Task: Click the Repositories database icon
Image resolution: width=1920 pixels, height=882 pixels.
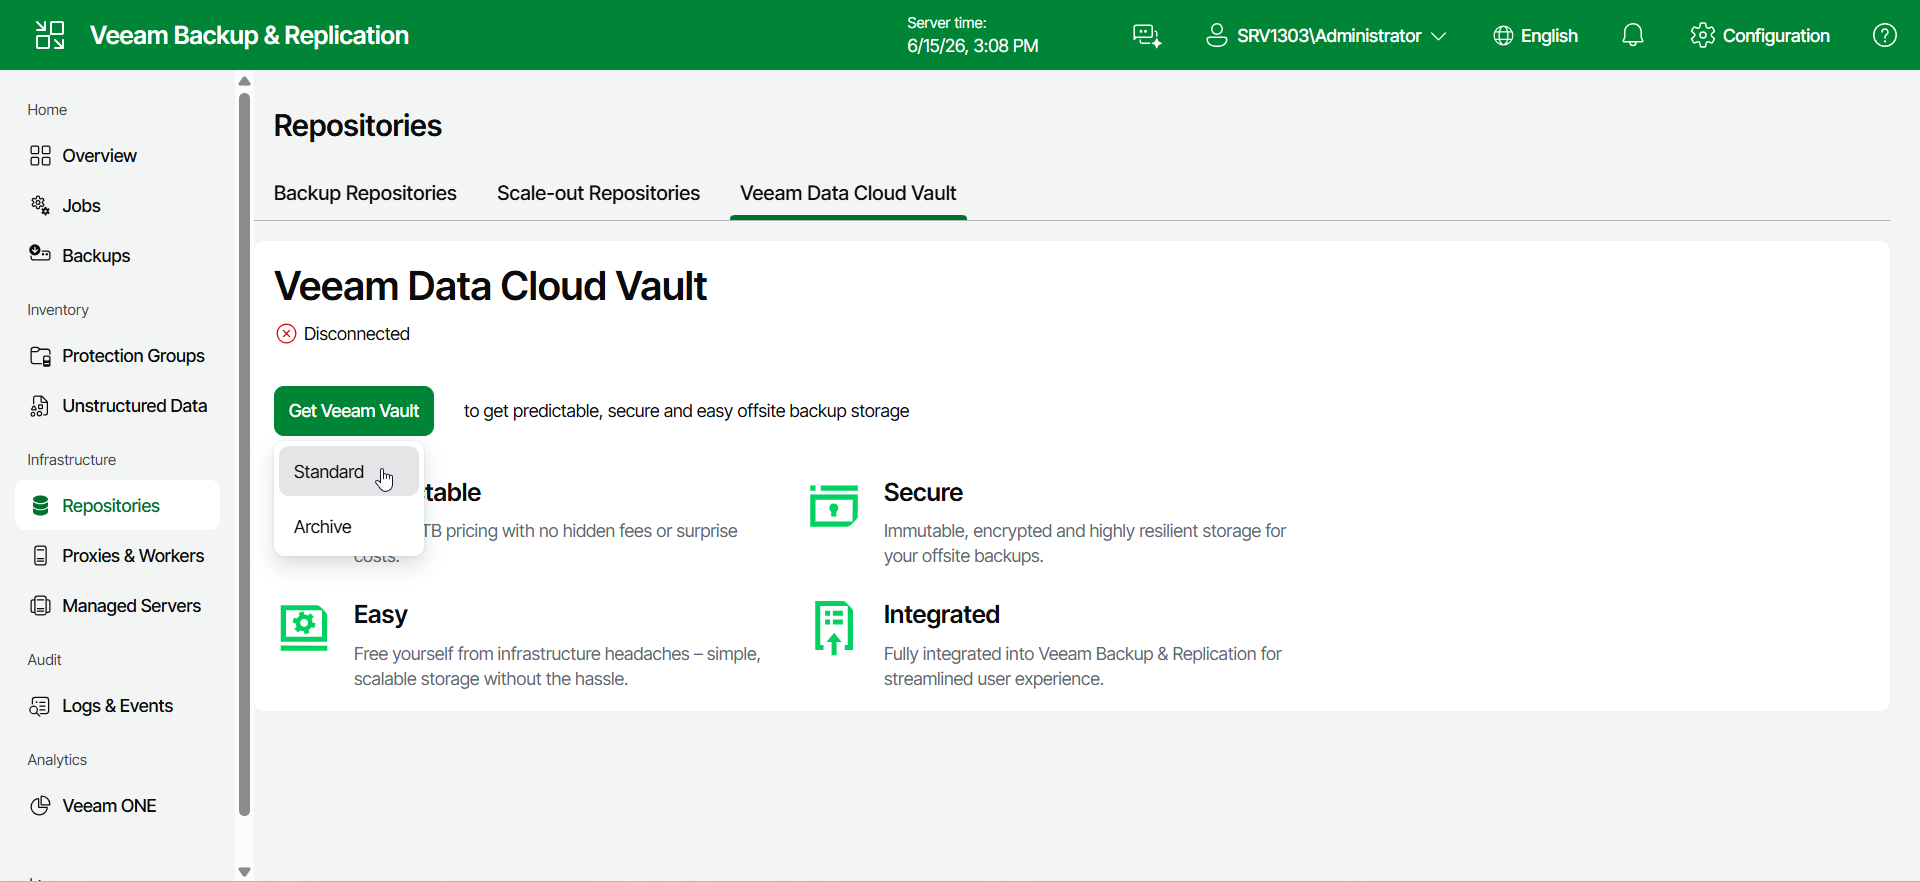Action: (40, 506)
